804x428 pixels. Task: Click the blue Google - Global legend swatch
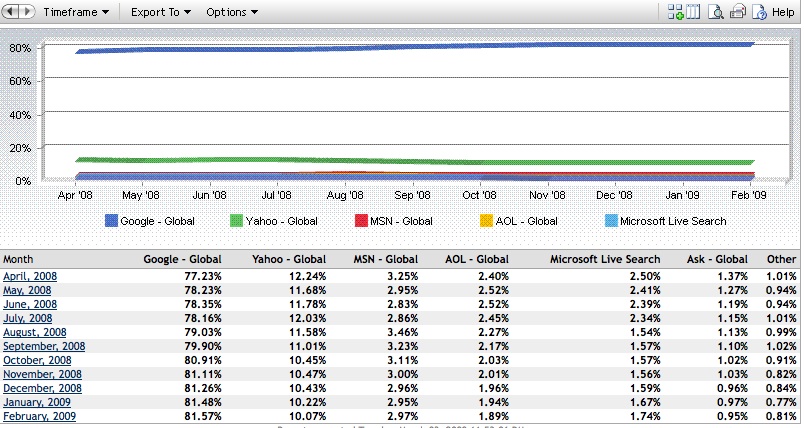111,221
